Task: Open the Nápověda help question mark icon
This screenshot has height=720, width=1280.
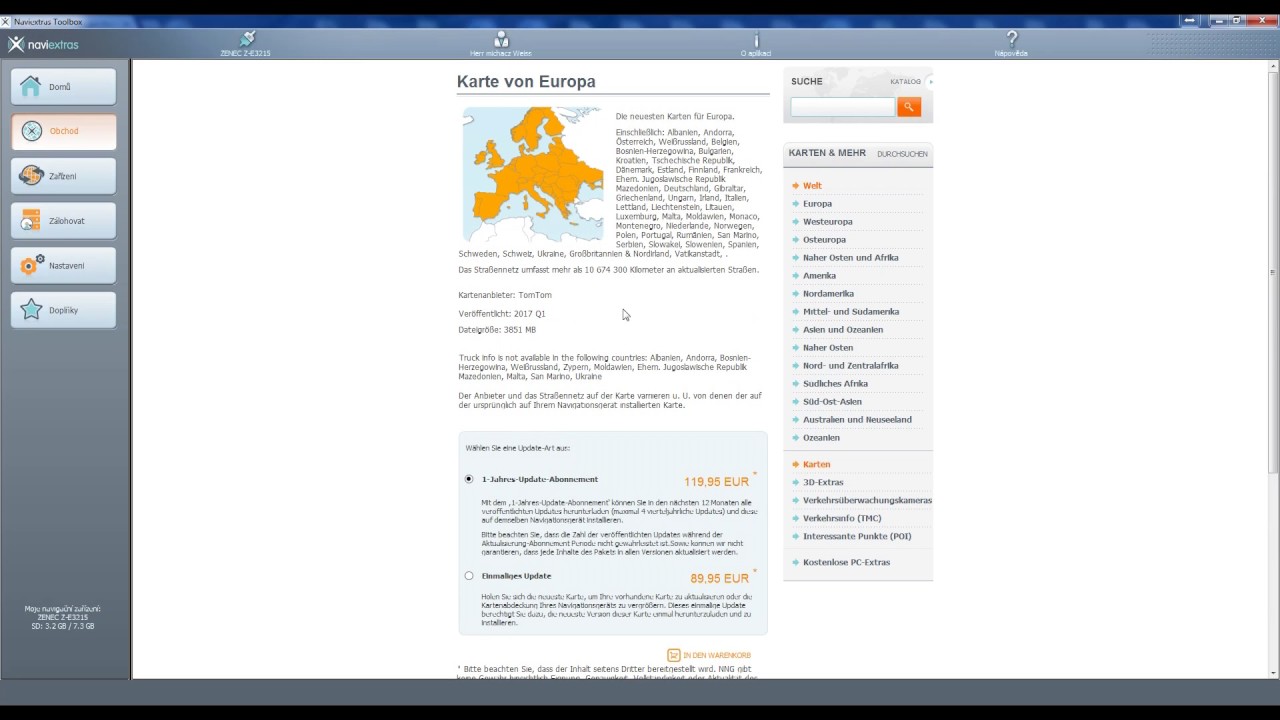Action: 1011,39
